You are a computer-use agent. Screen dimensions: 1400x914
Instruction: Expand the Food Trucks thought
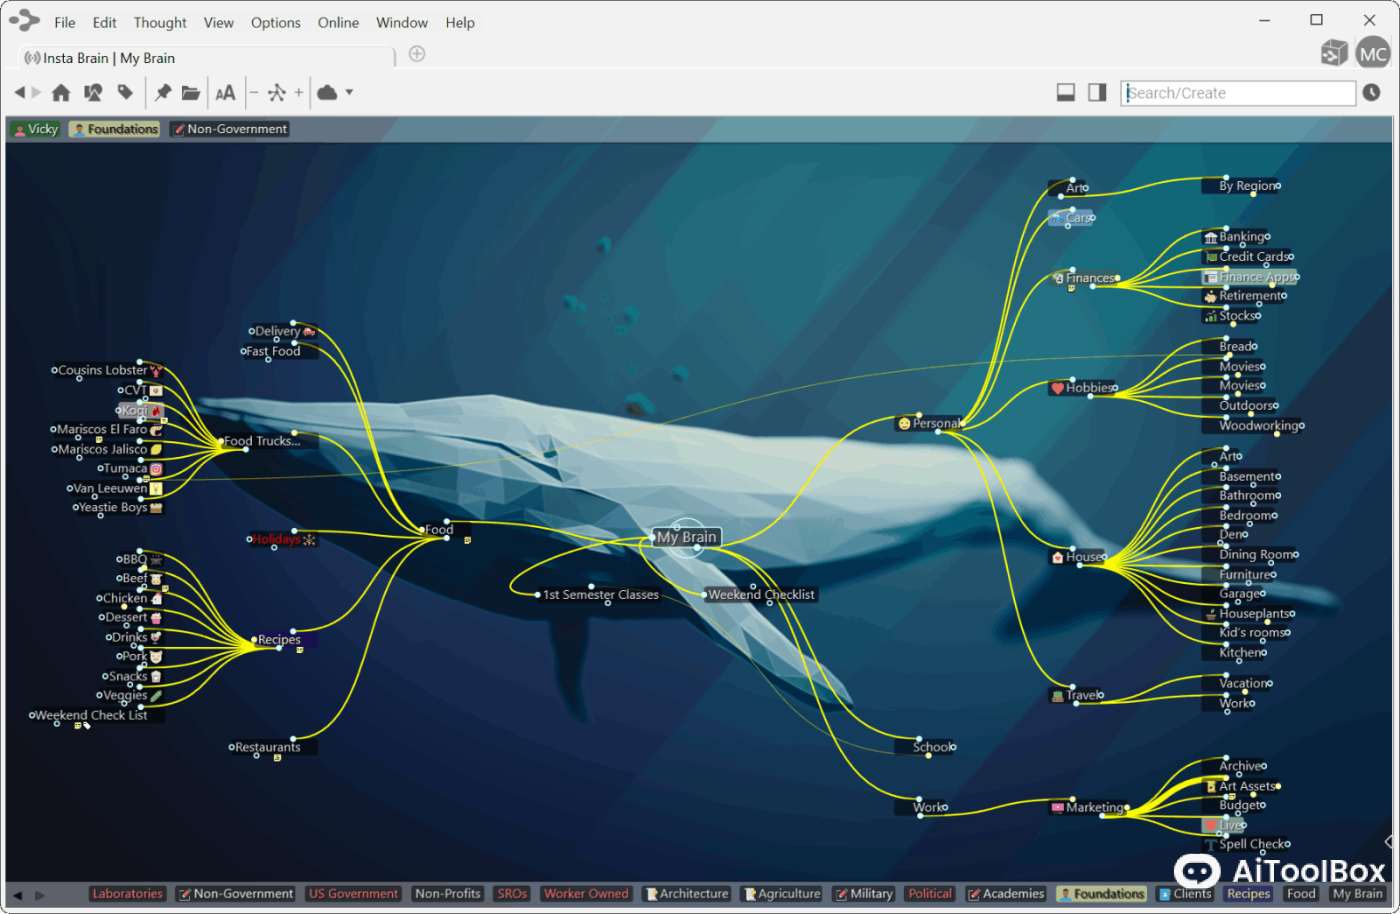point(261,441)
